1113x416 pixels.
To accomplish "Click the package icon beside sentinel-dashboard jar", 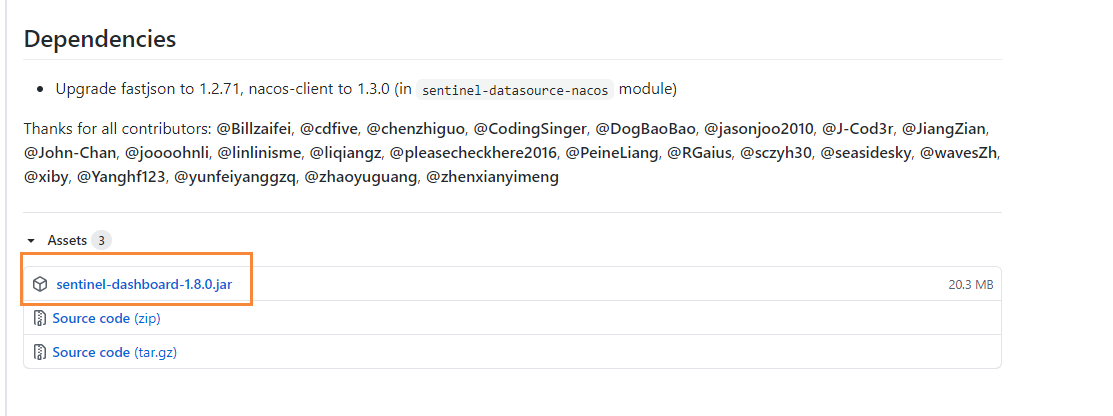I will pos(40,285).
